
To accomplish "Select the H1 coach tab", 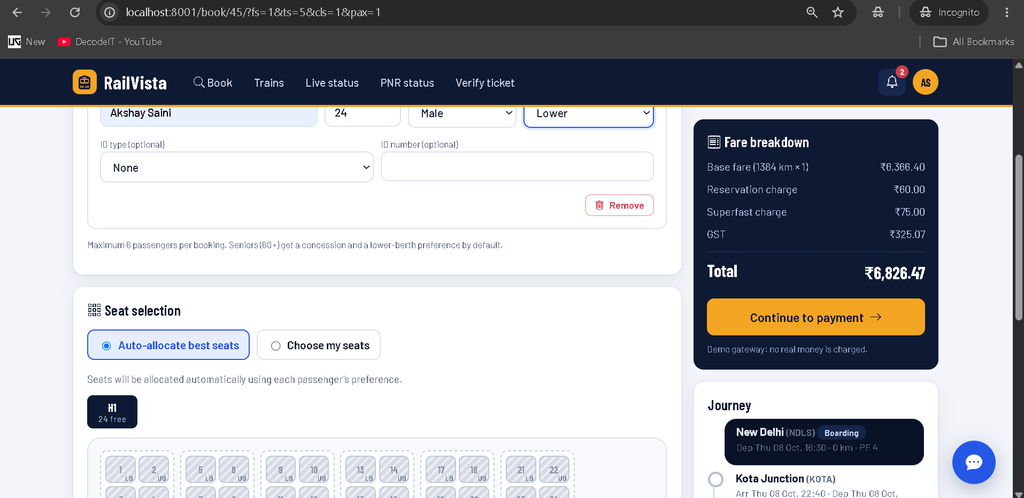I will (x=112, y=412).
